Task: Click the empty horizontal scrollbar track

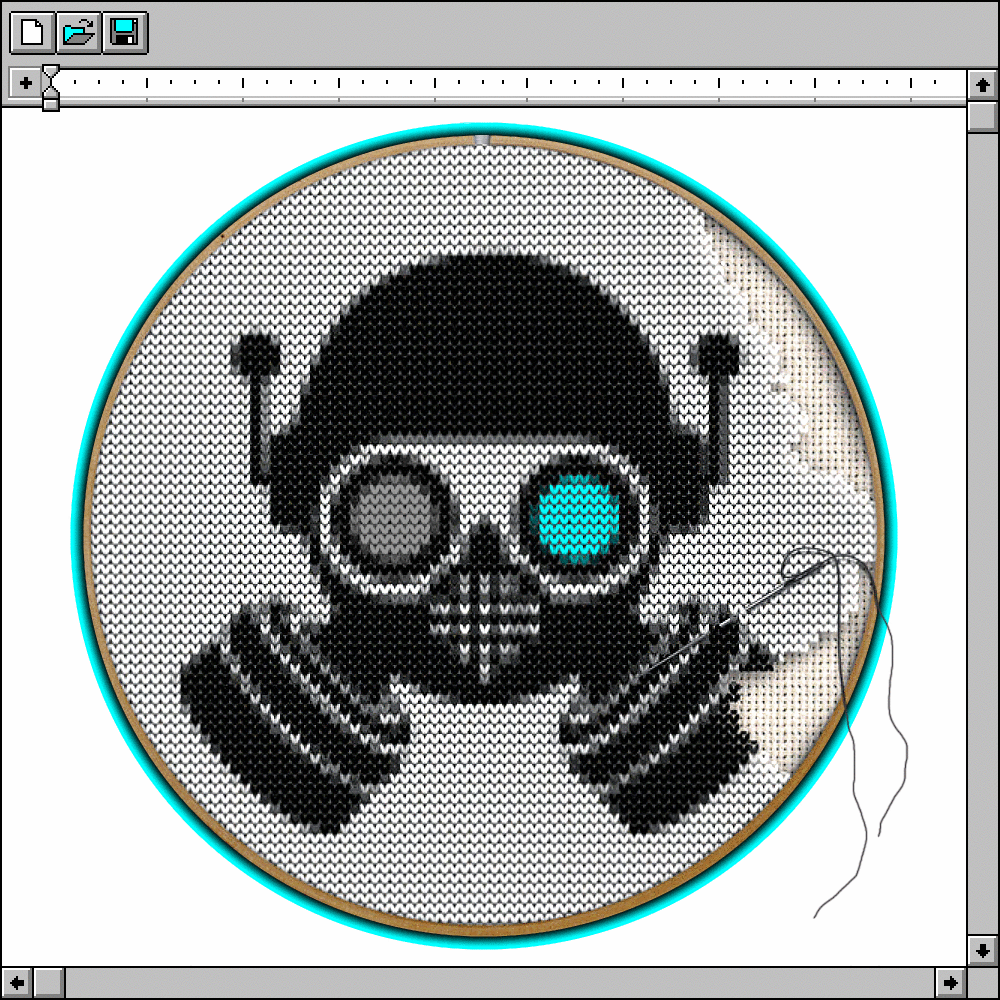Action: click(500, 981)
